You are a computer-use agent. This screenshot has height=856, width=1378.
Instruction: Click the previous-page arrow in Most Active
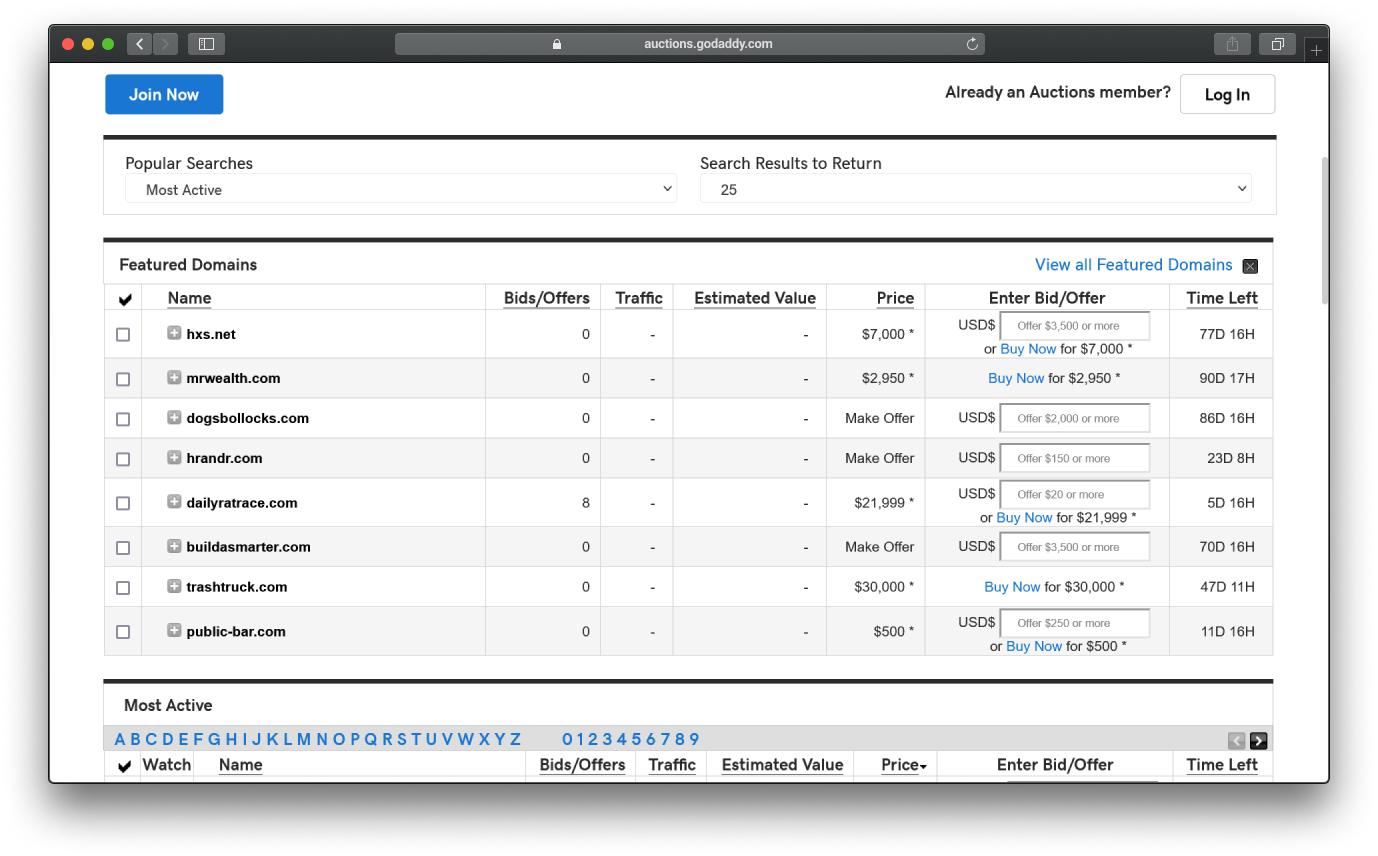pyautogui.click(x=1237, y=741)
